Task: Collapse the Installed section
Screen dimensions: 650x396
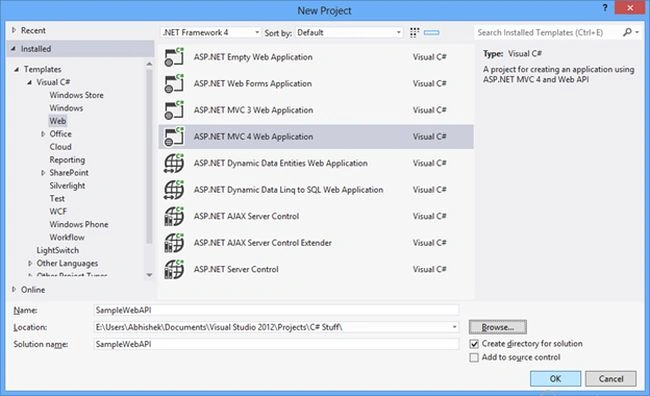Action: click(x=14, y=49)
